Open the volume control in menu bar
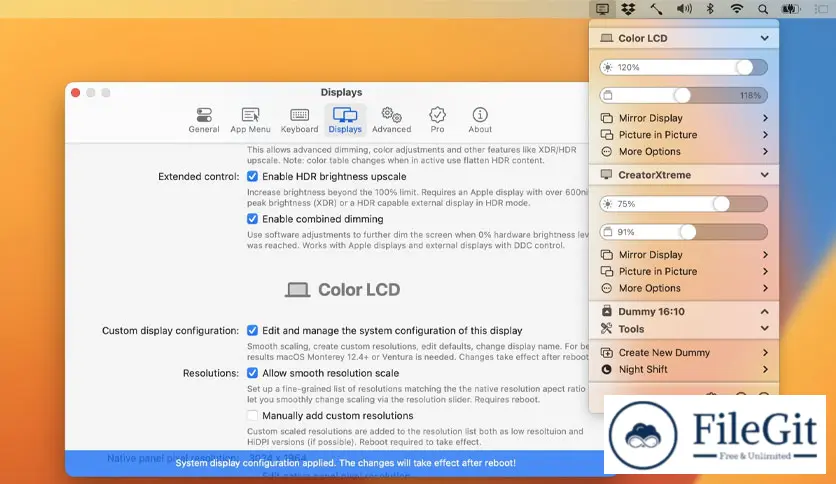 (x=684, y=9)
